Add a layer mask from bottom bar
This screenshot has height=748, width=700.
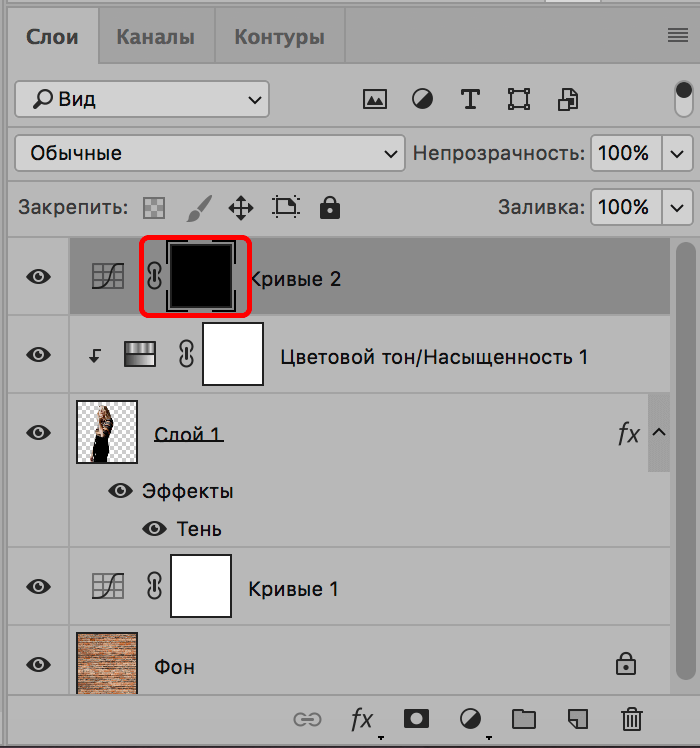[415, 718]
